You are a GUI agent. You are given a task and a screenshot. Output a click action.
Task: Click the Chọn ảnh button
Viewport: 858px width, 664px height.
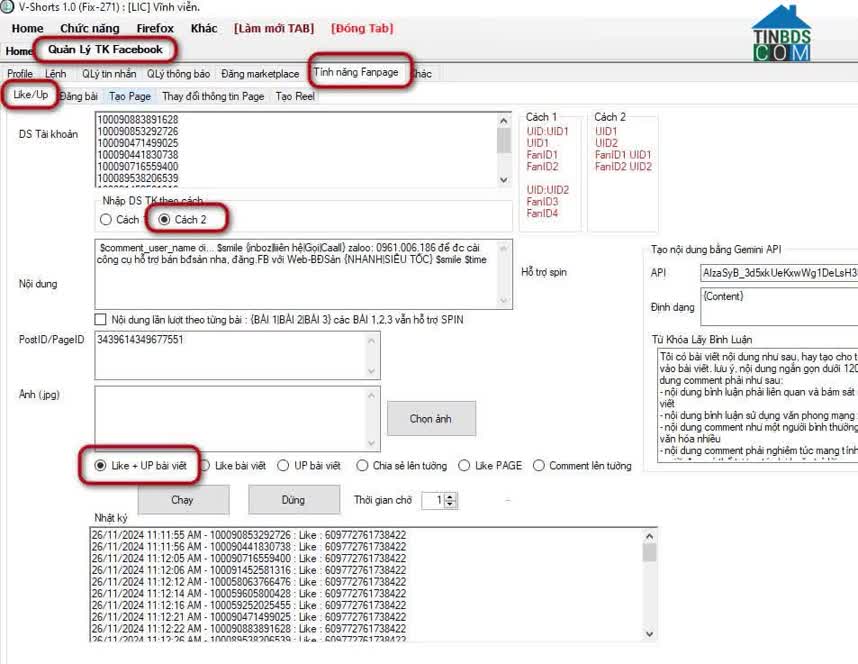pos(431,419)
